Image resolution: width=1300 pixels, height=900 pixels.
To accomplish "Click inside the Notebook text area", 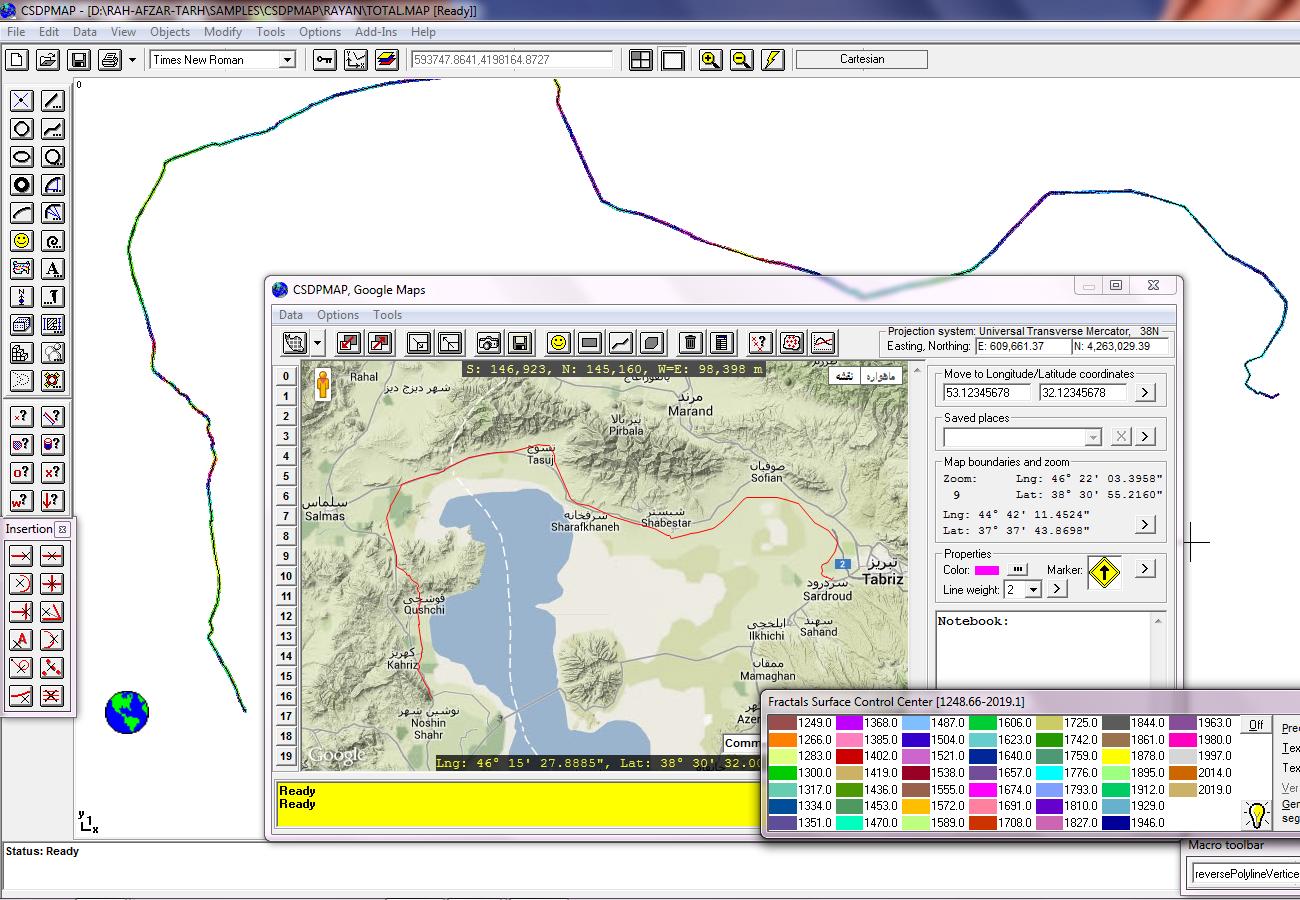I will tap(1043, 650).
